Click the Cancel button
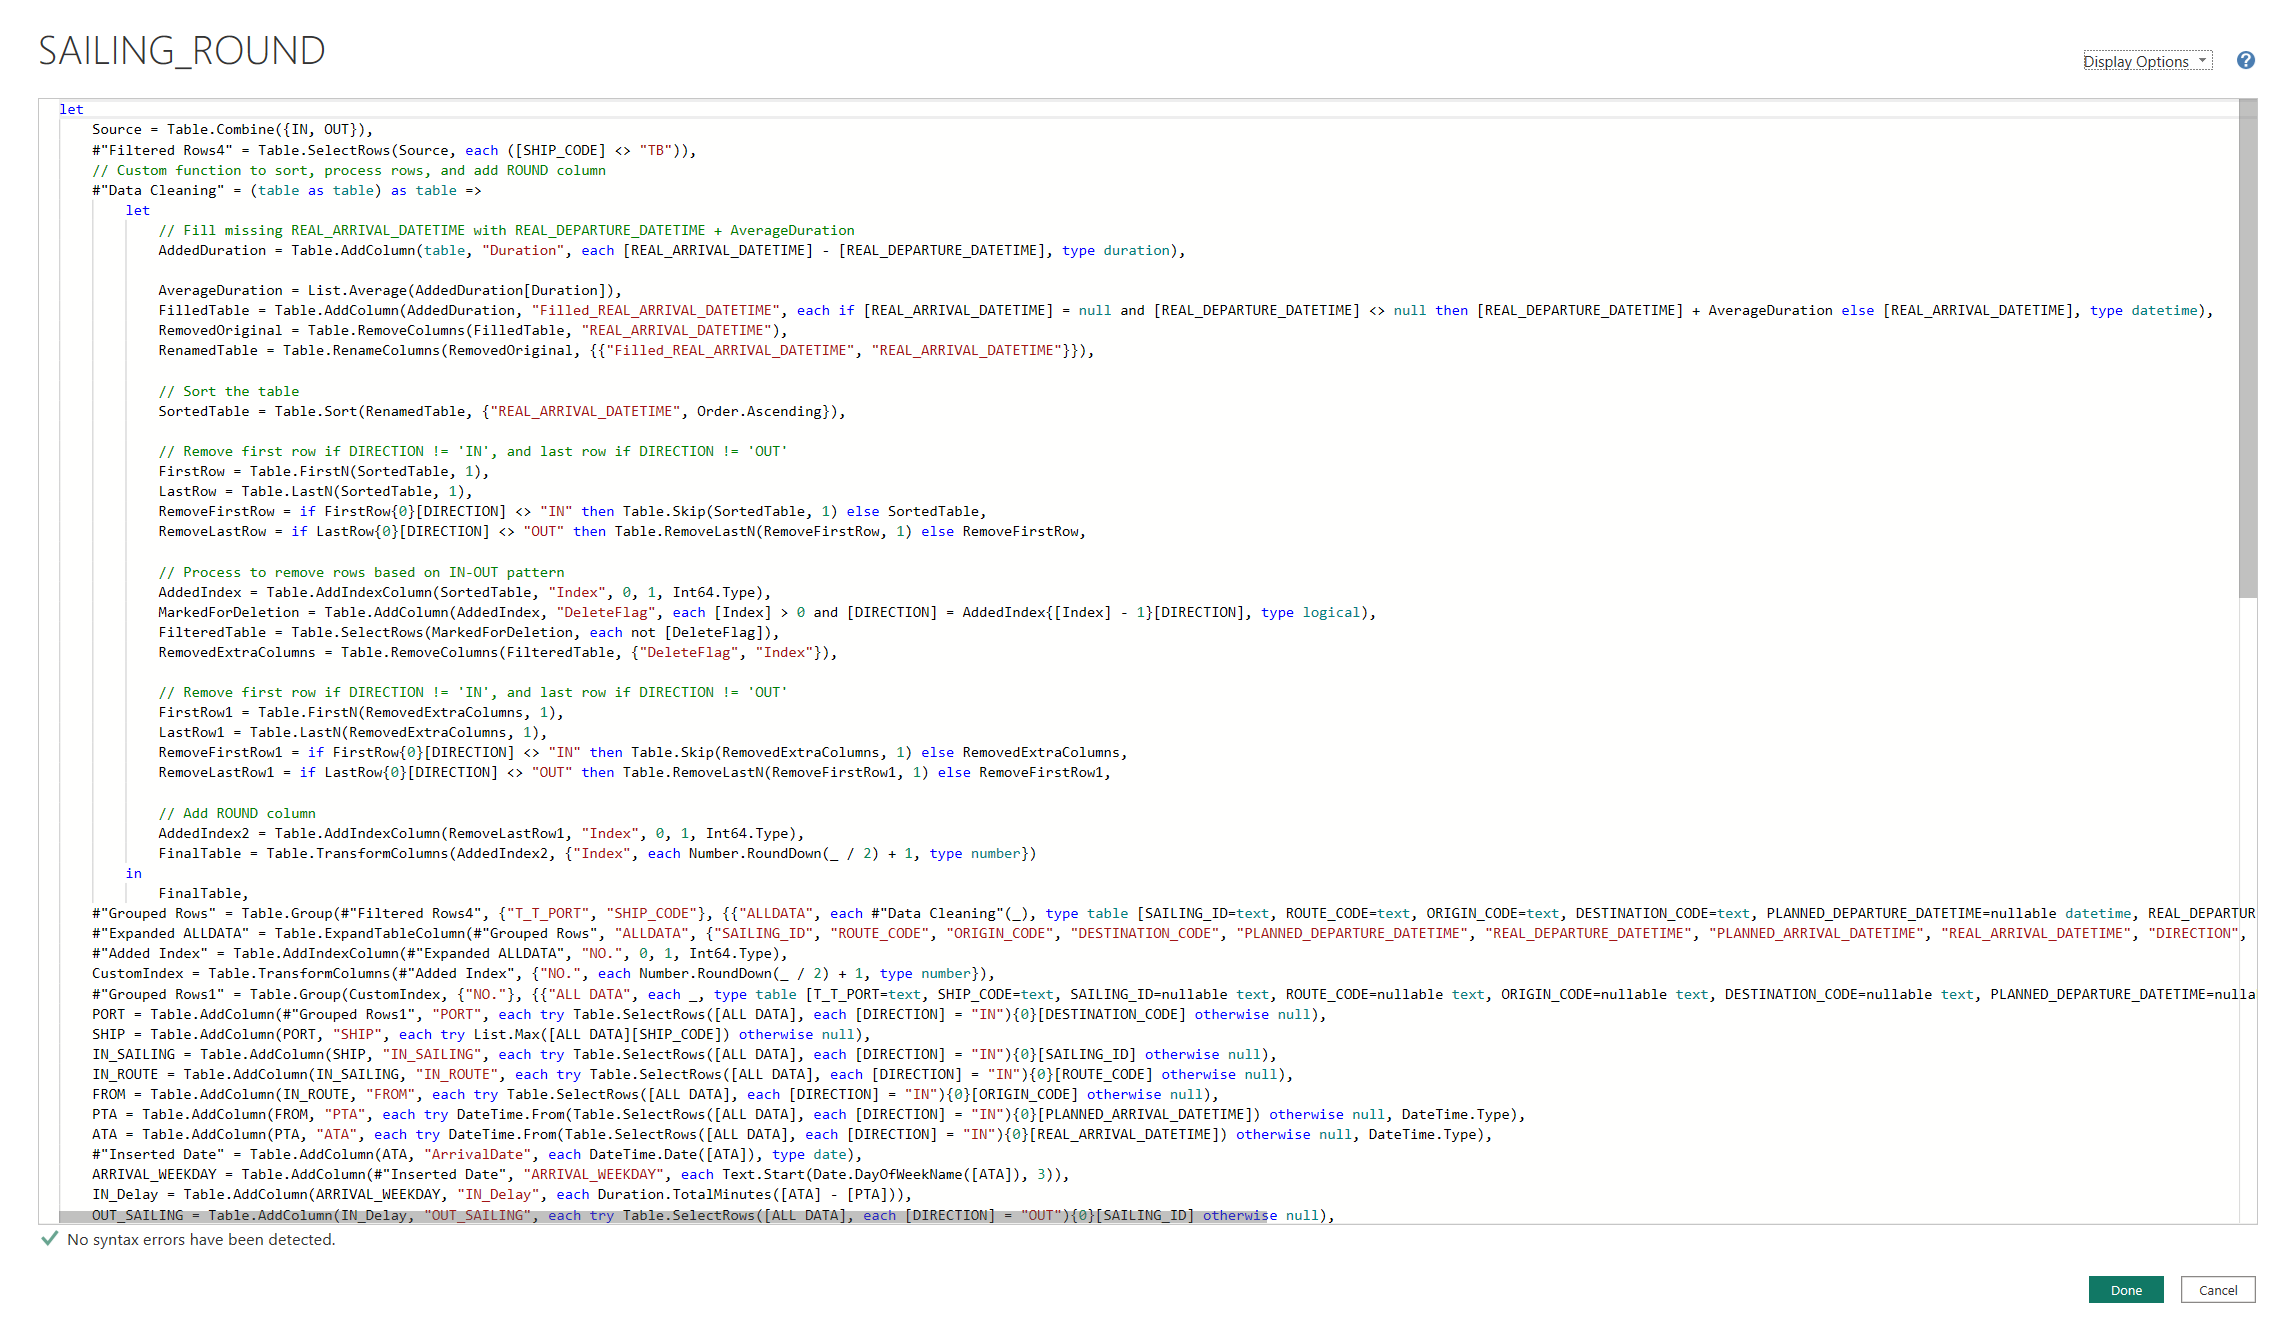2292x1341 pixels. [x=2217, y=1289]
